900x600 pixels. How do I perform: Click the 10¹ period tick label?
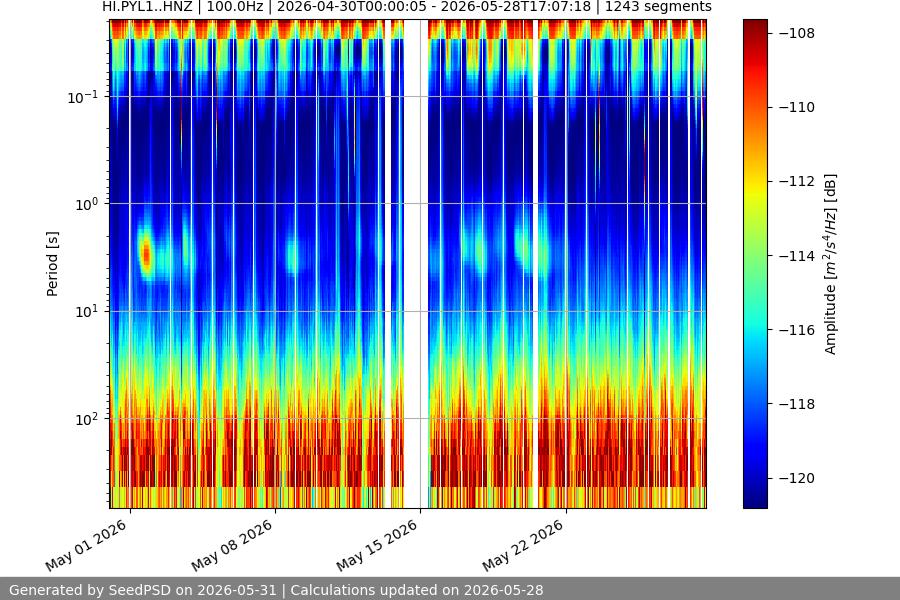click(x=86, y=311)
